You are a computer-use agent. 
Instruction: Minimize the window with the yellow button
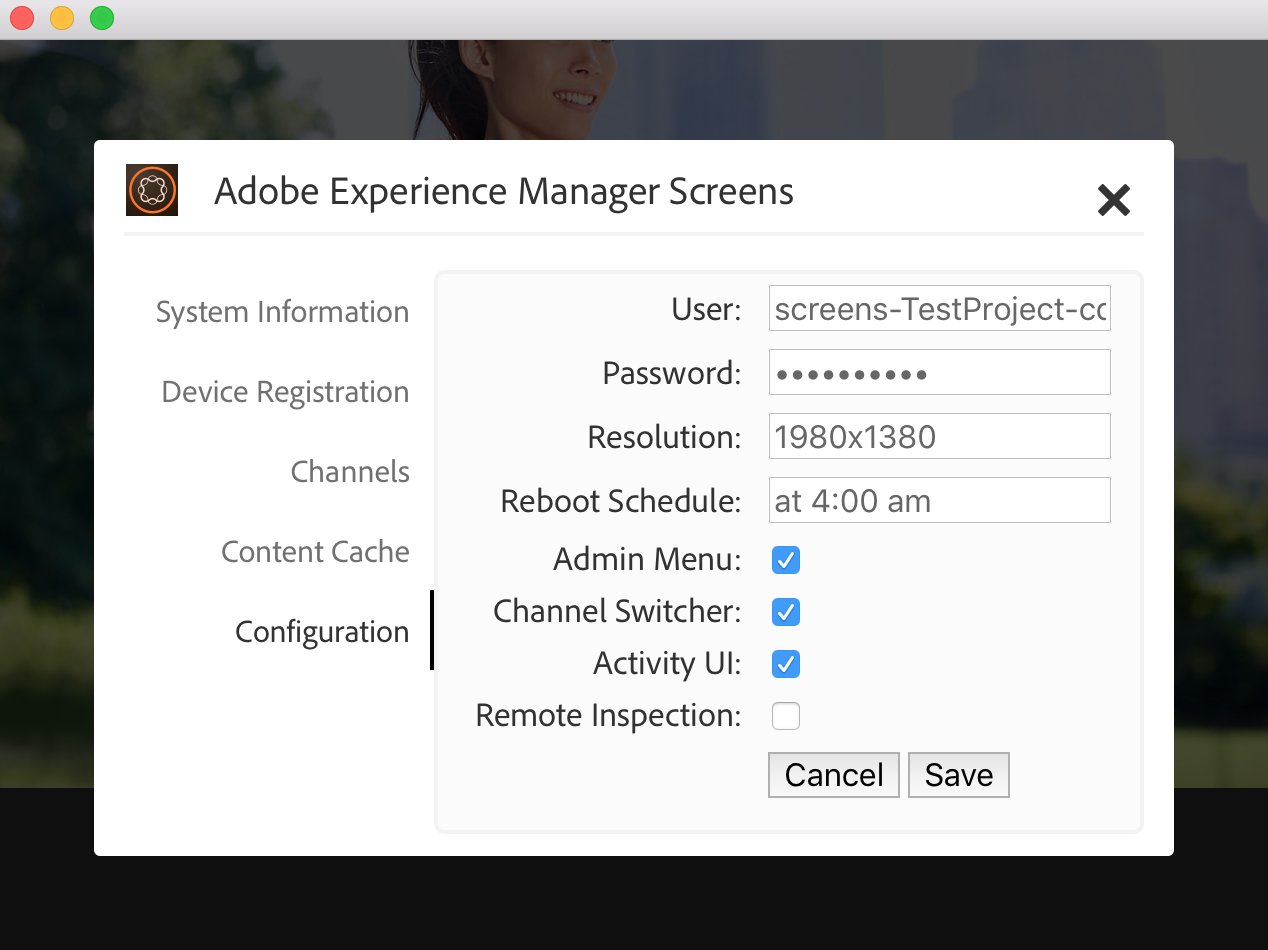[x=62, y=18]
